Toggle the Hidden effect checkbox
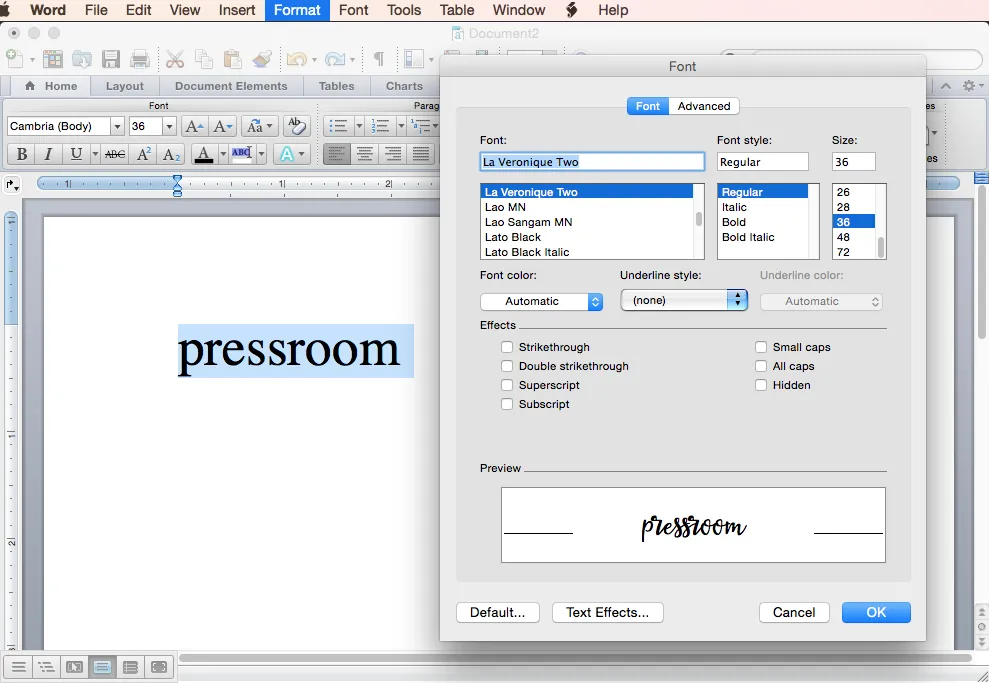This screenshot has height=683, width=989. (x=761, y=385)
